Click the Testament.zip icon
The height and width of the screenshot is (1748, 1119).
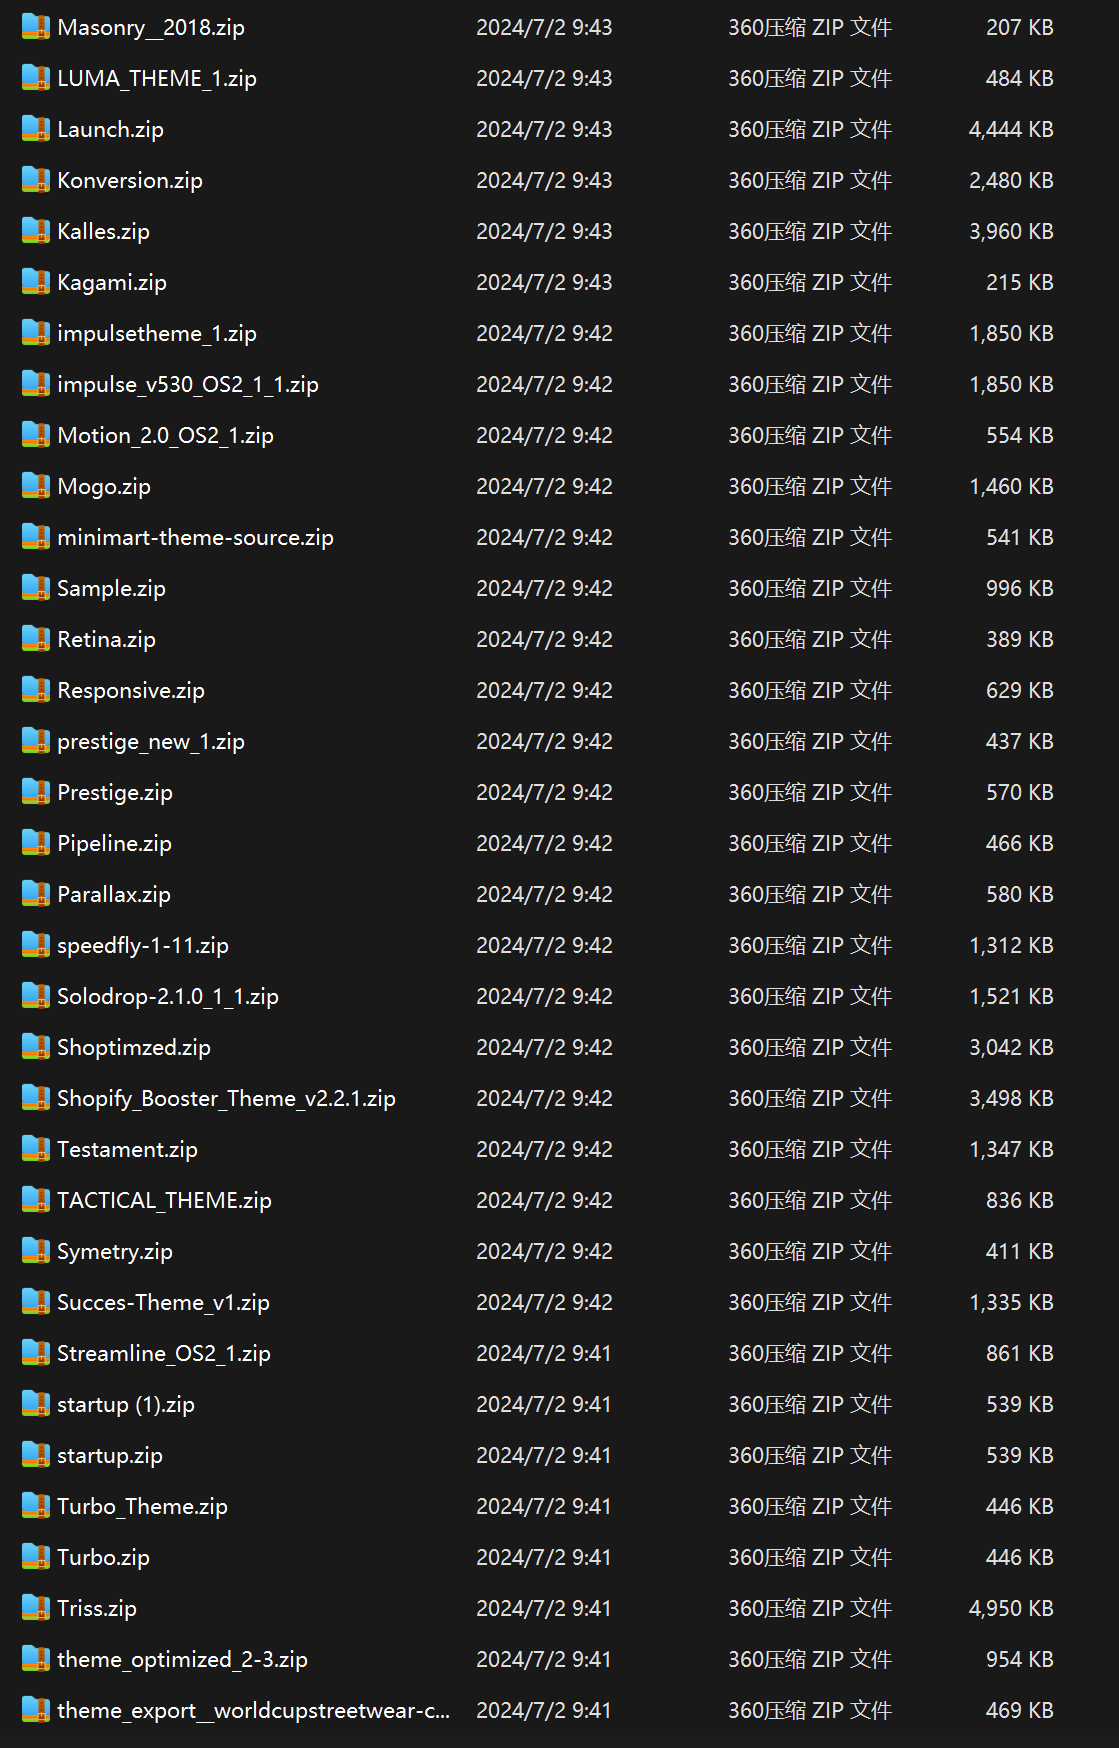[x=36, y=1149]
